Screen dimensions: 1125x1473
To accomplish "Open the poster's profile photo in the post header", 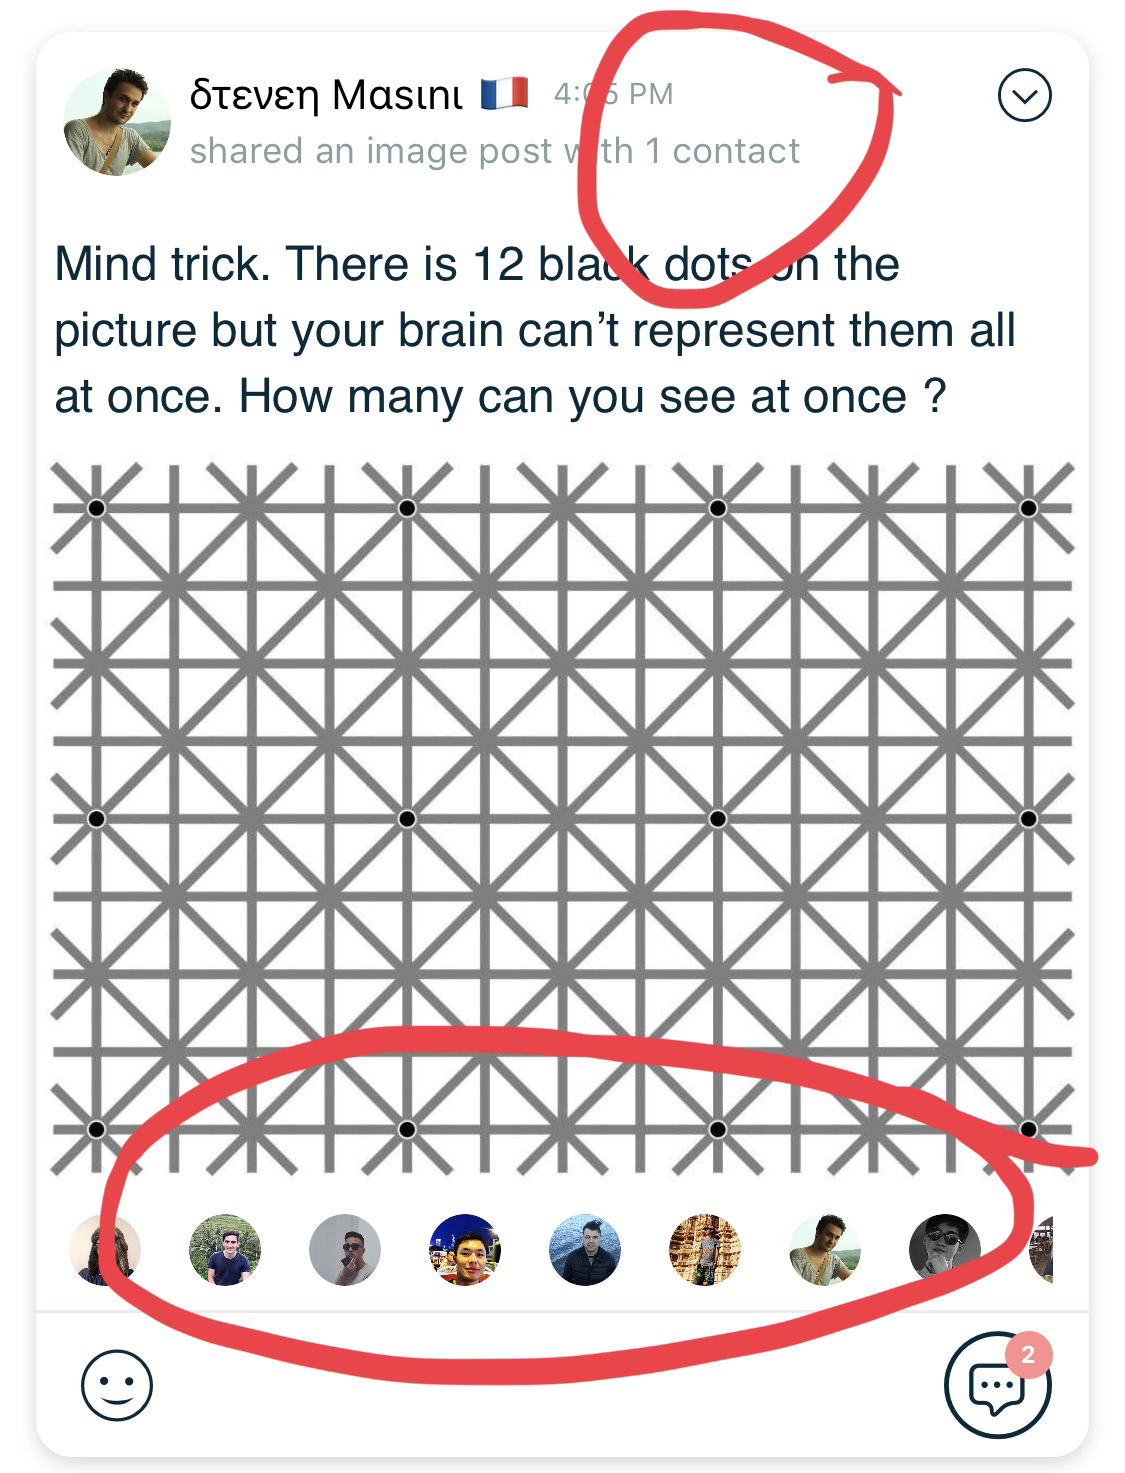I will [x=116, y=122].
